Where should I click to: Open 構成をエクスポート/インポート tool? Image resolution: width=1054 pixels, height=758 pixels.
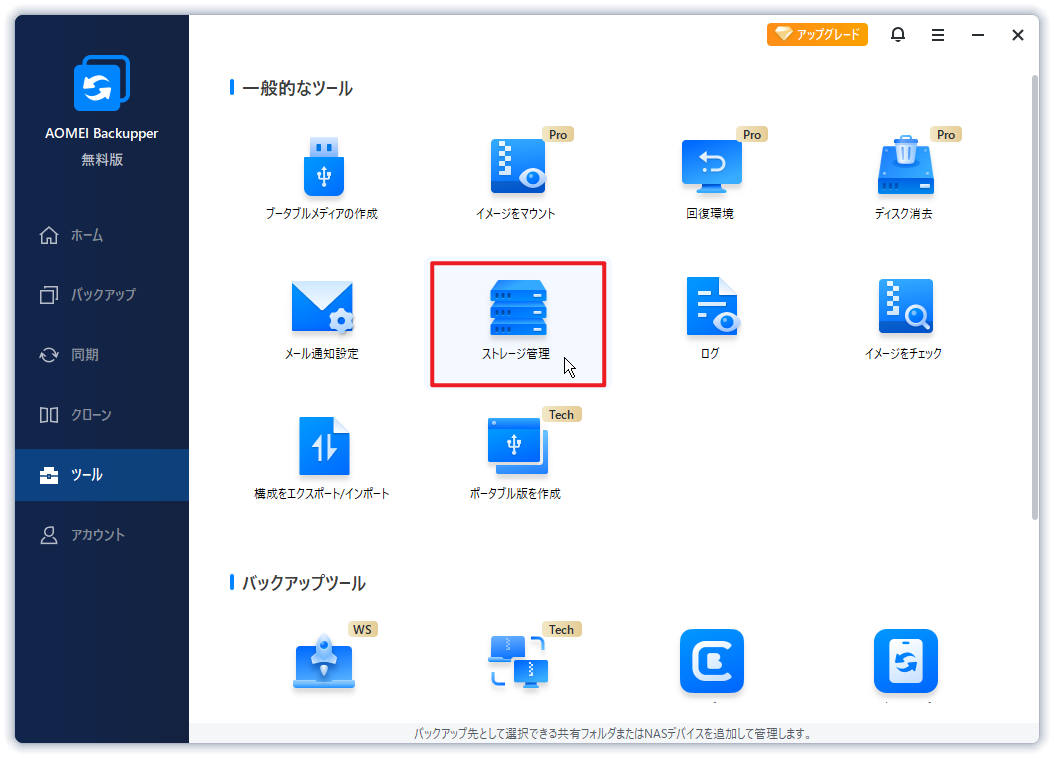(x=323, y=459)
